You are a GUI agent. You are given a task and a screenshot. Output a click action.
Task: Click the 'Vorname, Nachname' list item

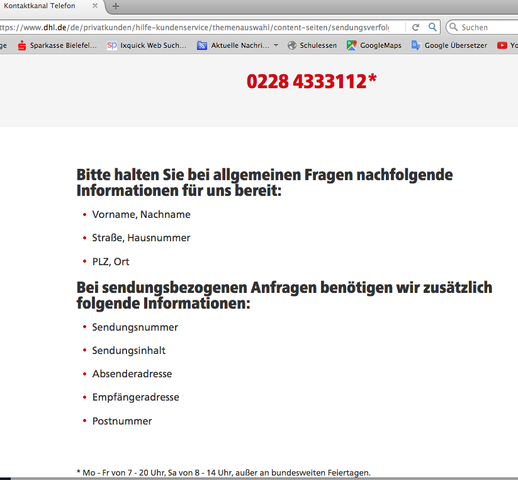tap(141, 214)
